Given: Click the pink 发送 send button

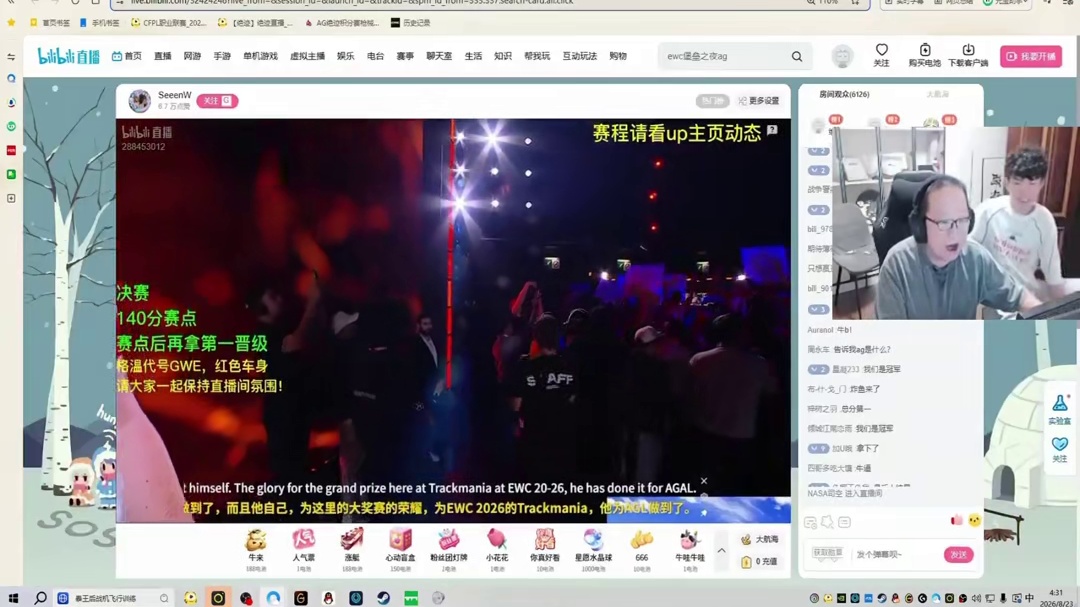Looking at the screenshot, I should pyautogui.click(x=958, y=555).
